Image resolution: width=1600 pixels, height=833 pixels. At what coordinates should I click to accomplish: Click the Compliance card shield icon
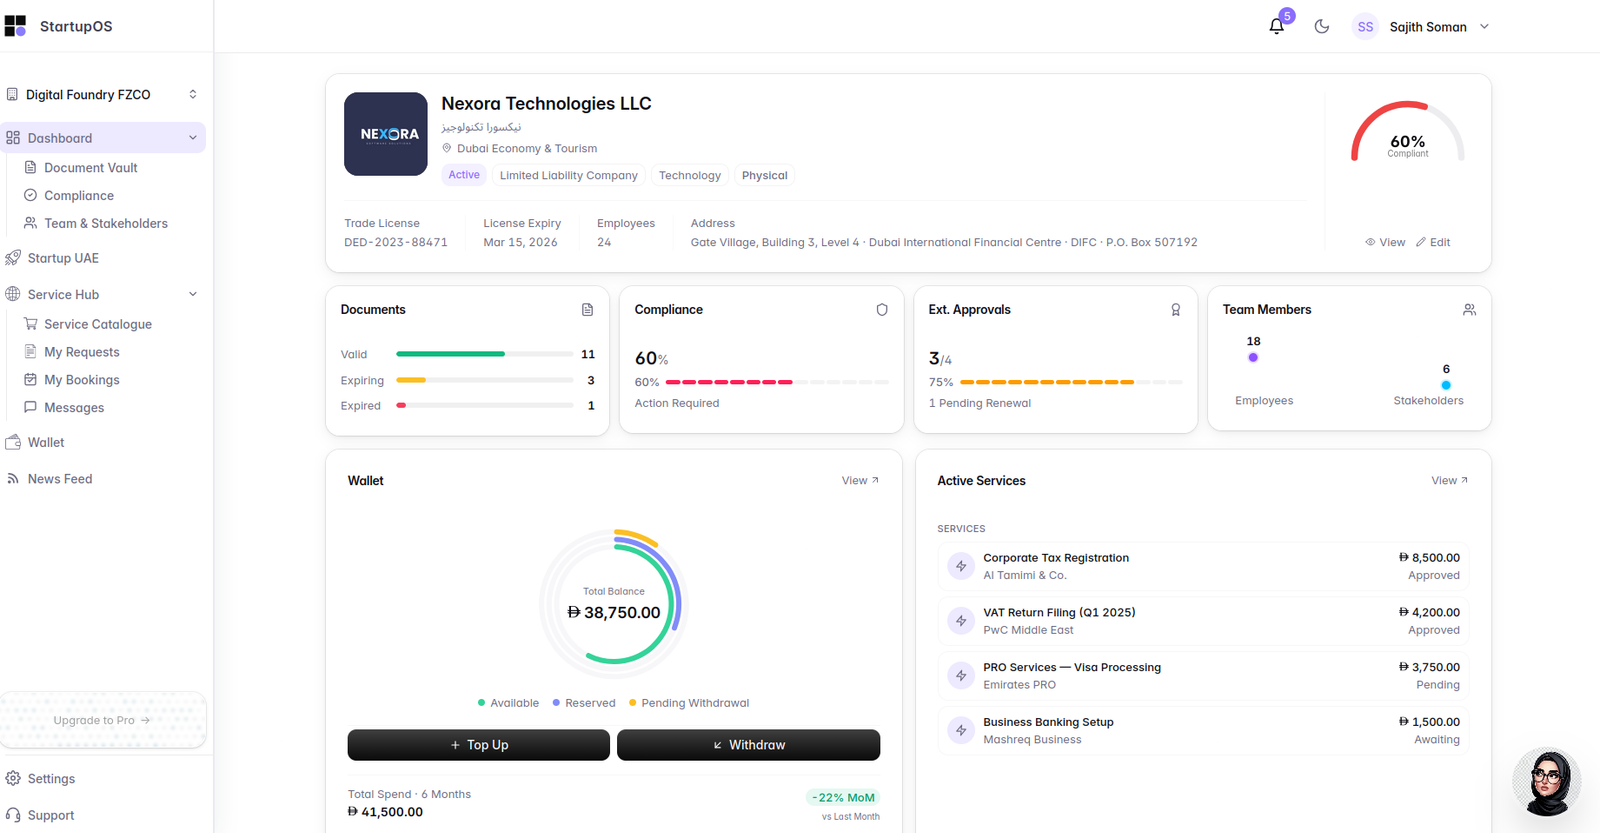882,310
